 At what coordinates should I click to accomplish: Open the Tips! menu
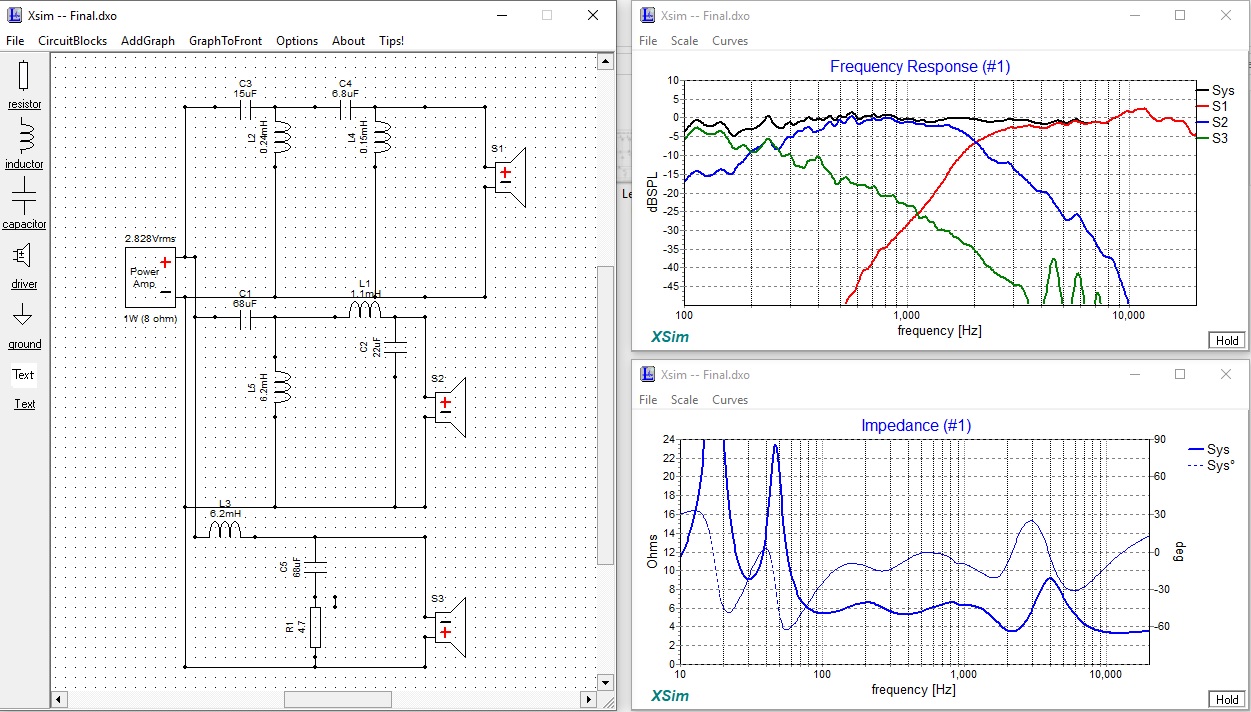[392, 41]
